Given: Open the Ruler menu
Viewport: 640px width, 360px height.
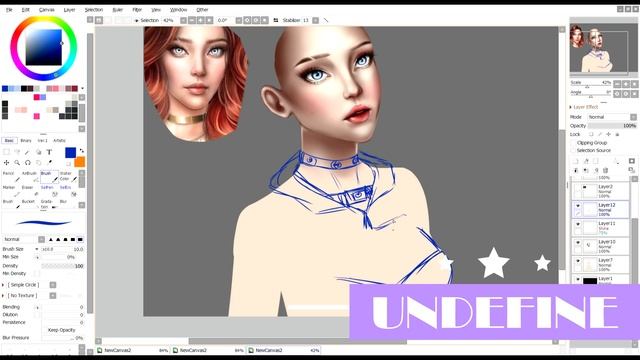Looking at the screenshot, I should (x=118, y=9).
